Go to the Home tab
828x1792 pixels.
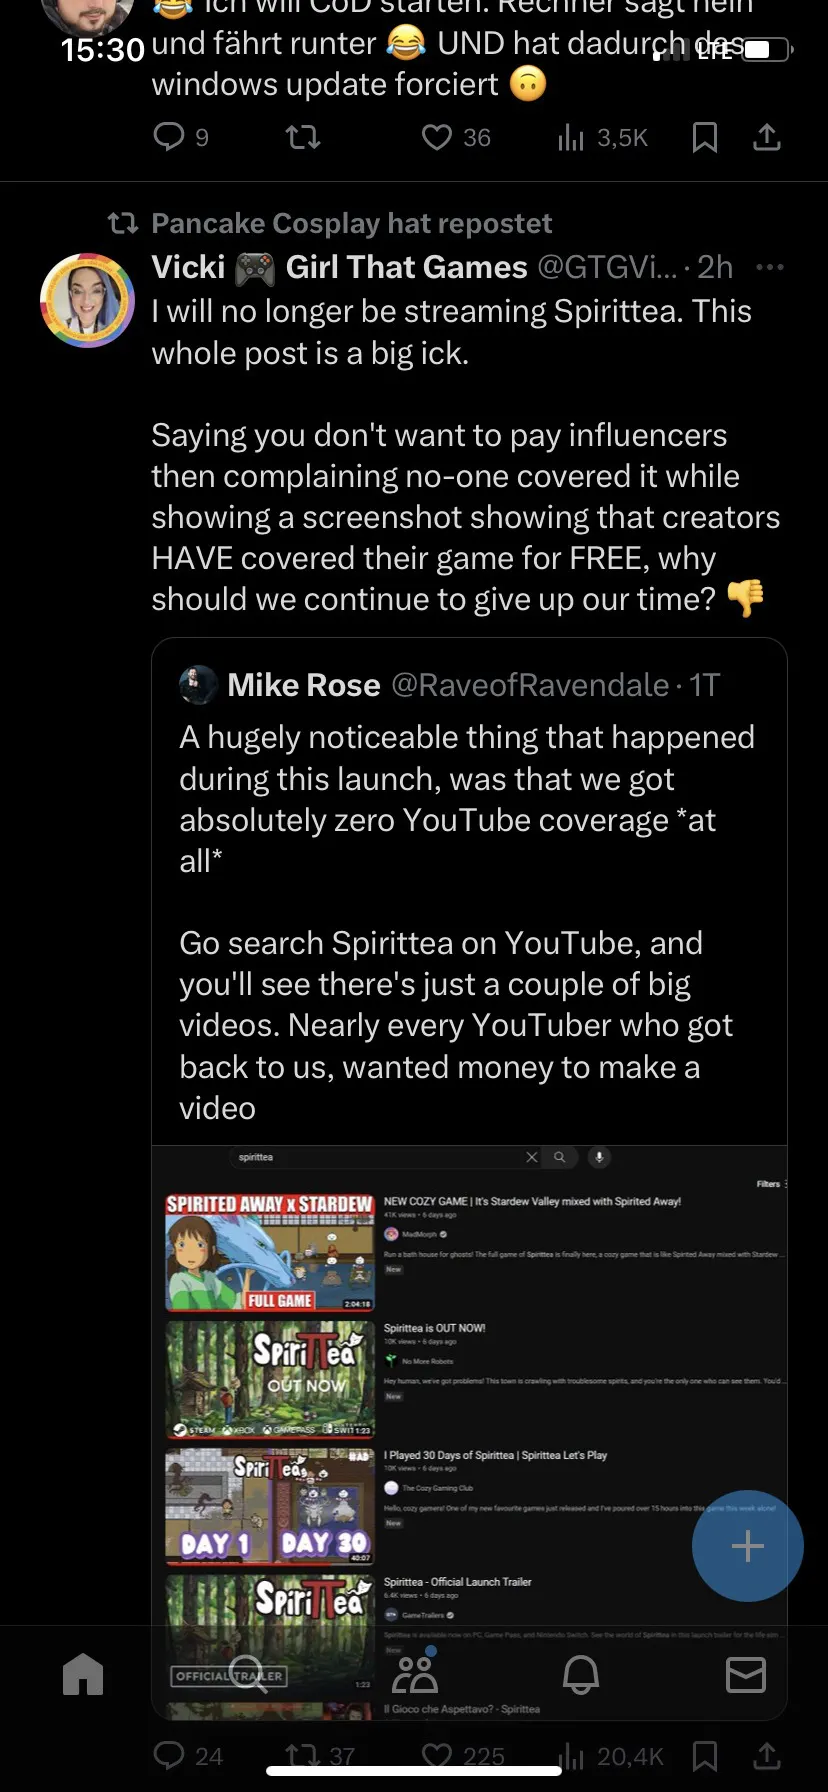tap(83, 1674)
